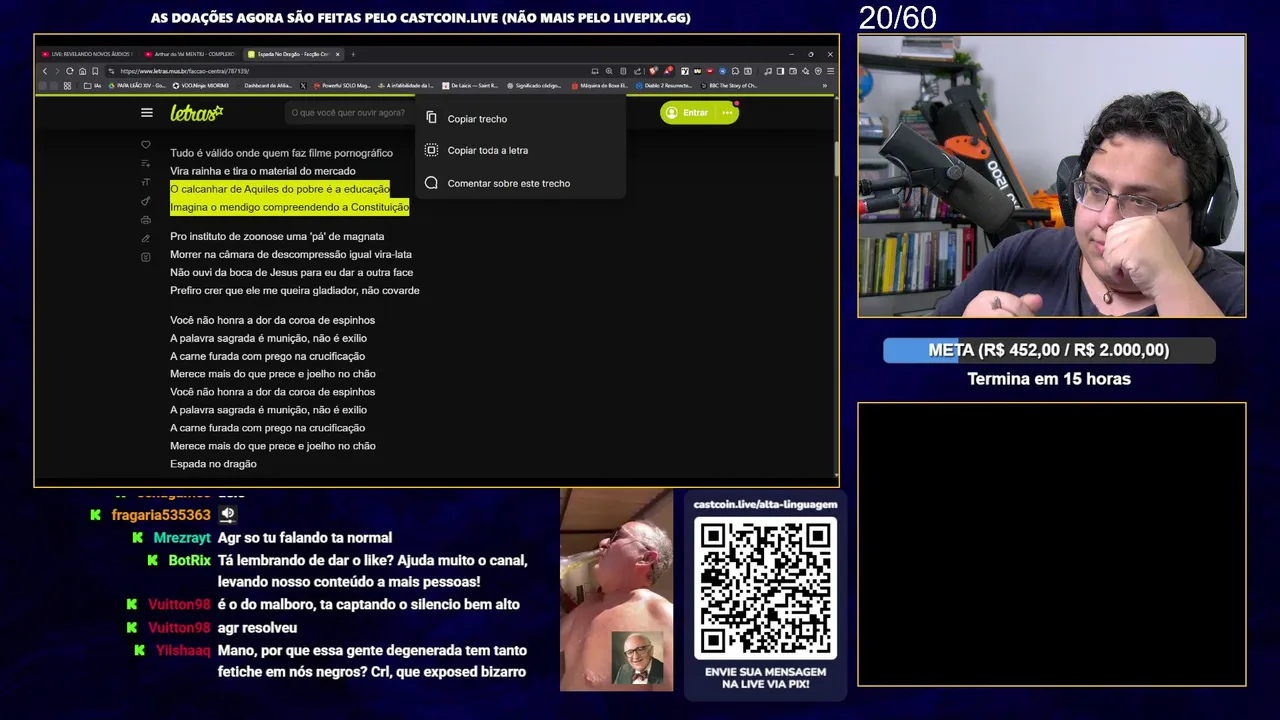Switch to the LIVE: REVELANDO NOVOS ÁUDIOS tab
This screenshot has width=1280, height=720.
[x=88, y=54]
